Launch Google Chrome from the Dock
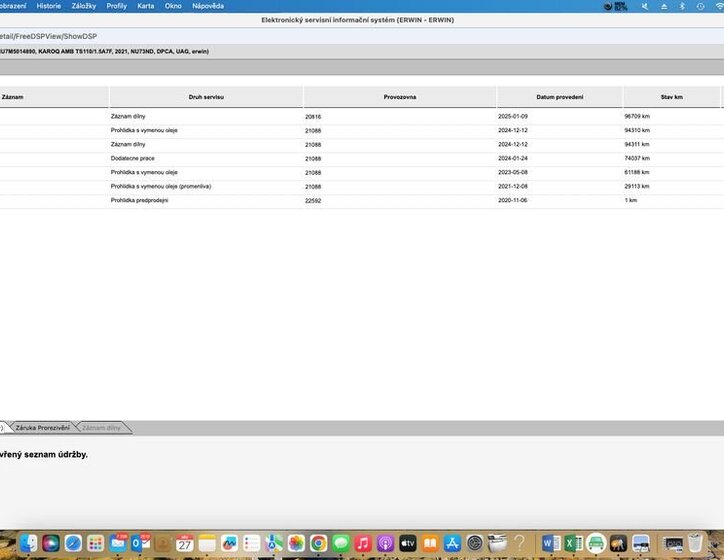 318,543
